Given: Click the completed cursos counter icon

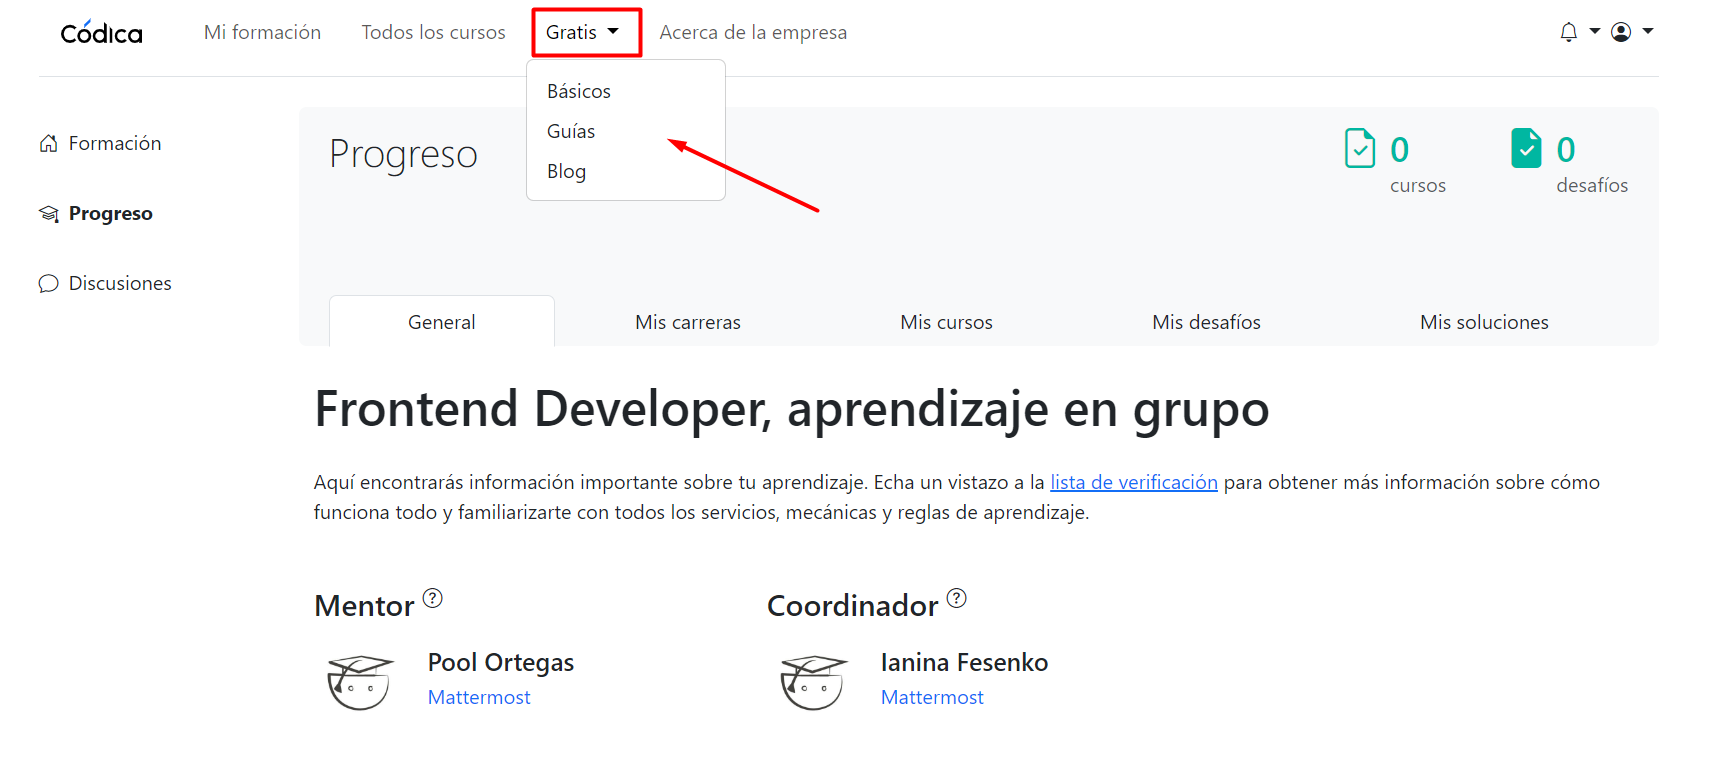Looking at the screenshot, I should pos(1359,149).
